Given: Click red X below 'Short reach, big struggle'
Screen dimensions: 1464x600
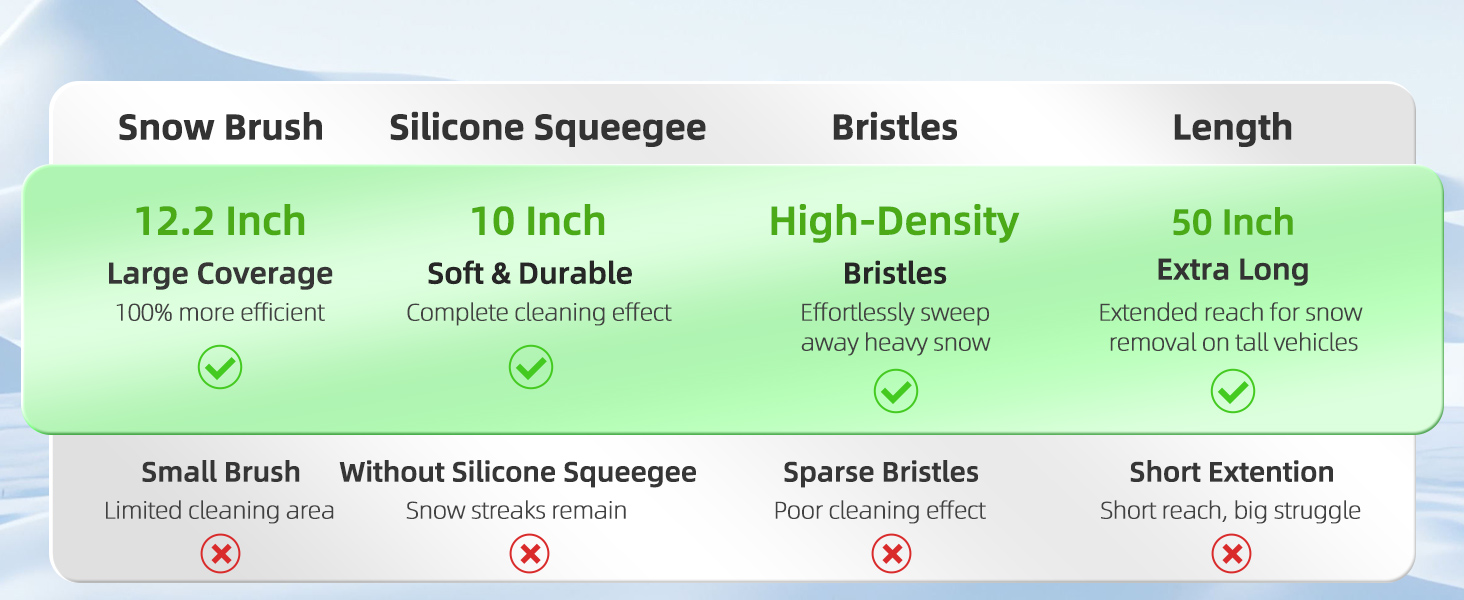Looking at the screenshot, I should pyautogui.click(x=1232, y=553).
